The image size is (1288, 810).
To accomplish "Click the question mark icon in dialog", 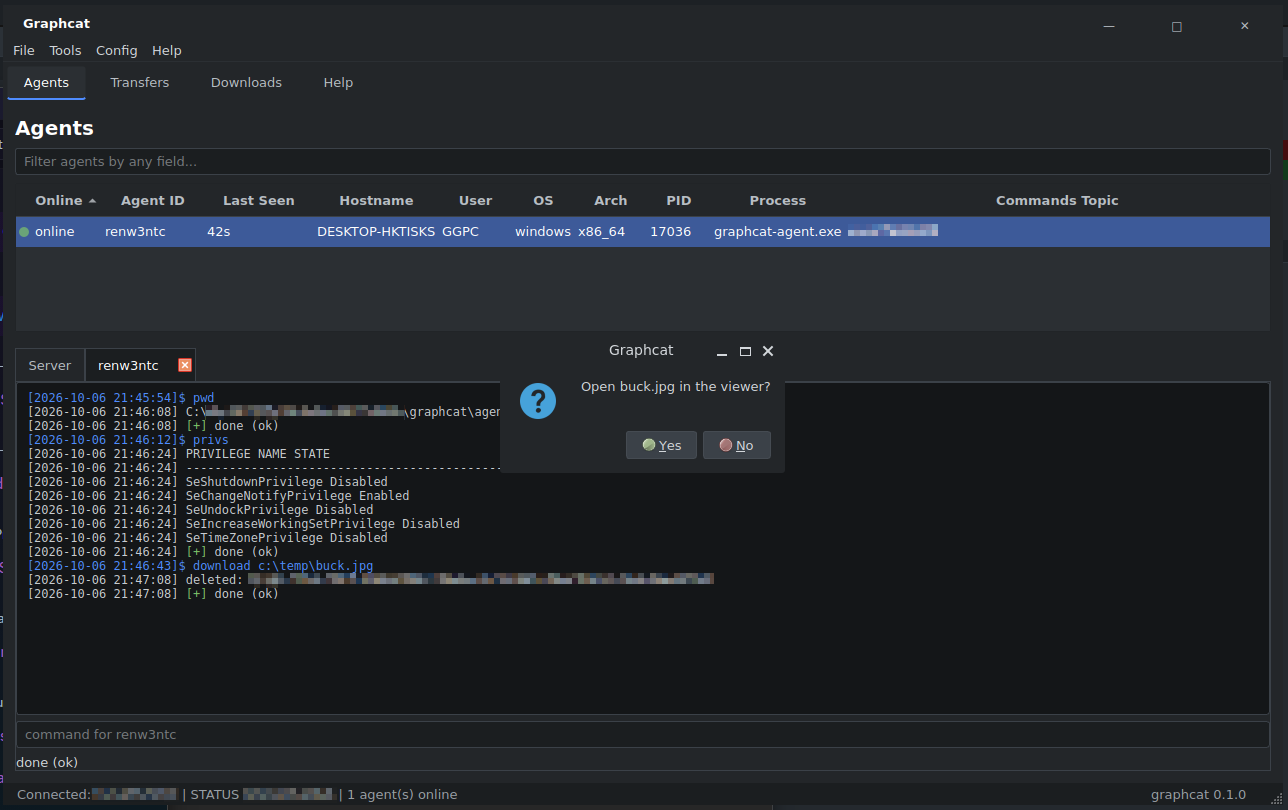I will pyautogui.click(x=538, y=401).
